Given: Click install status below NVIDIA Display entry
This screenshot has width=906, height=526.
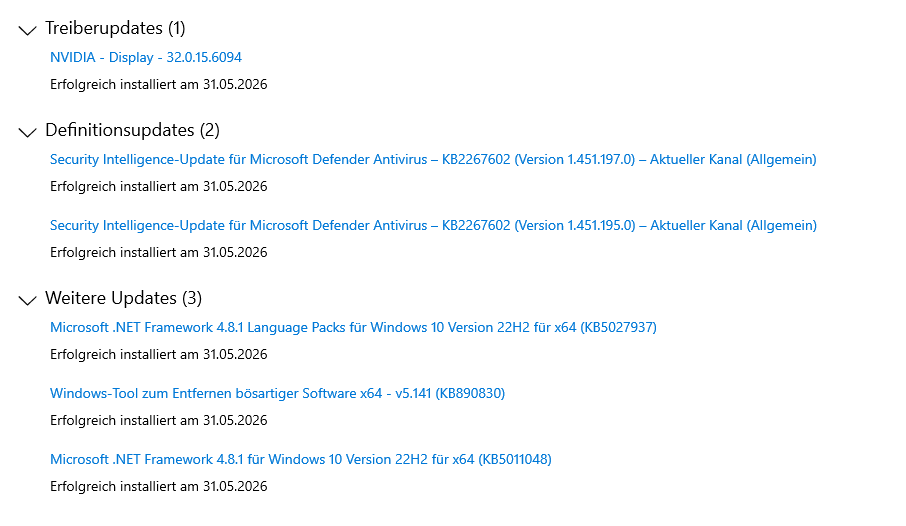Looking at the screenshot, I should tap(158, 84).
